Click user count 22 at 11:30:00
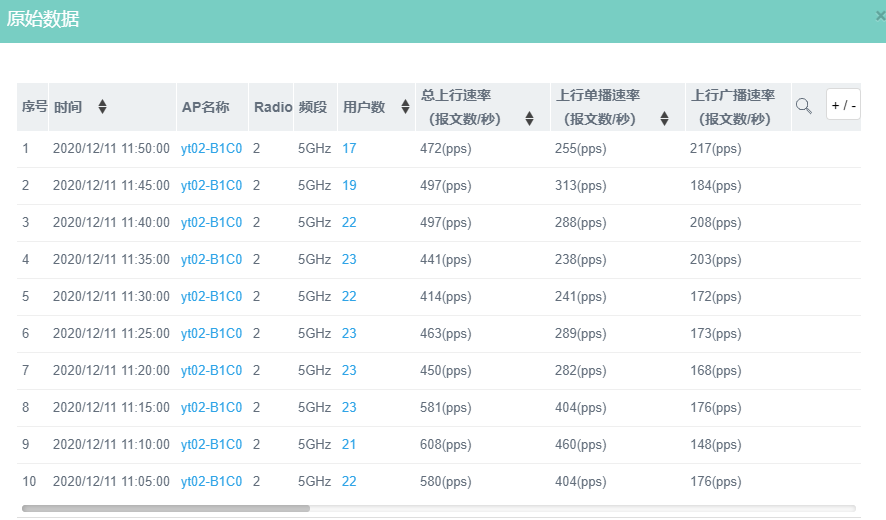 (x=349, y=297)
